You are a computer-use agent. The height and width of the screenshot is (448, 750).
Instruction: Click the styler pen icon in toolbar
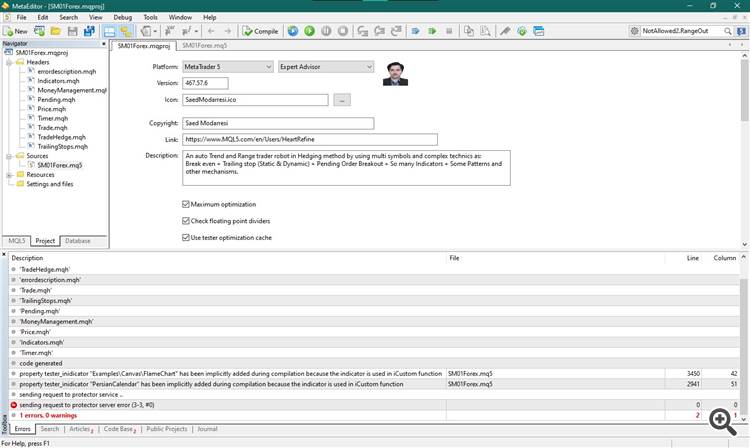pyautogui.click(x=505, y=31)
